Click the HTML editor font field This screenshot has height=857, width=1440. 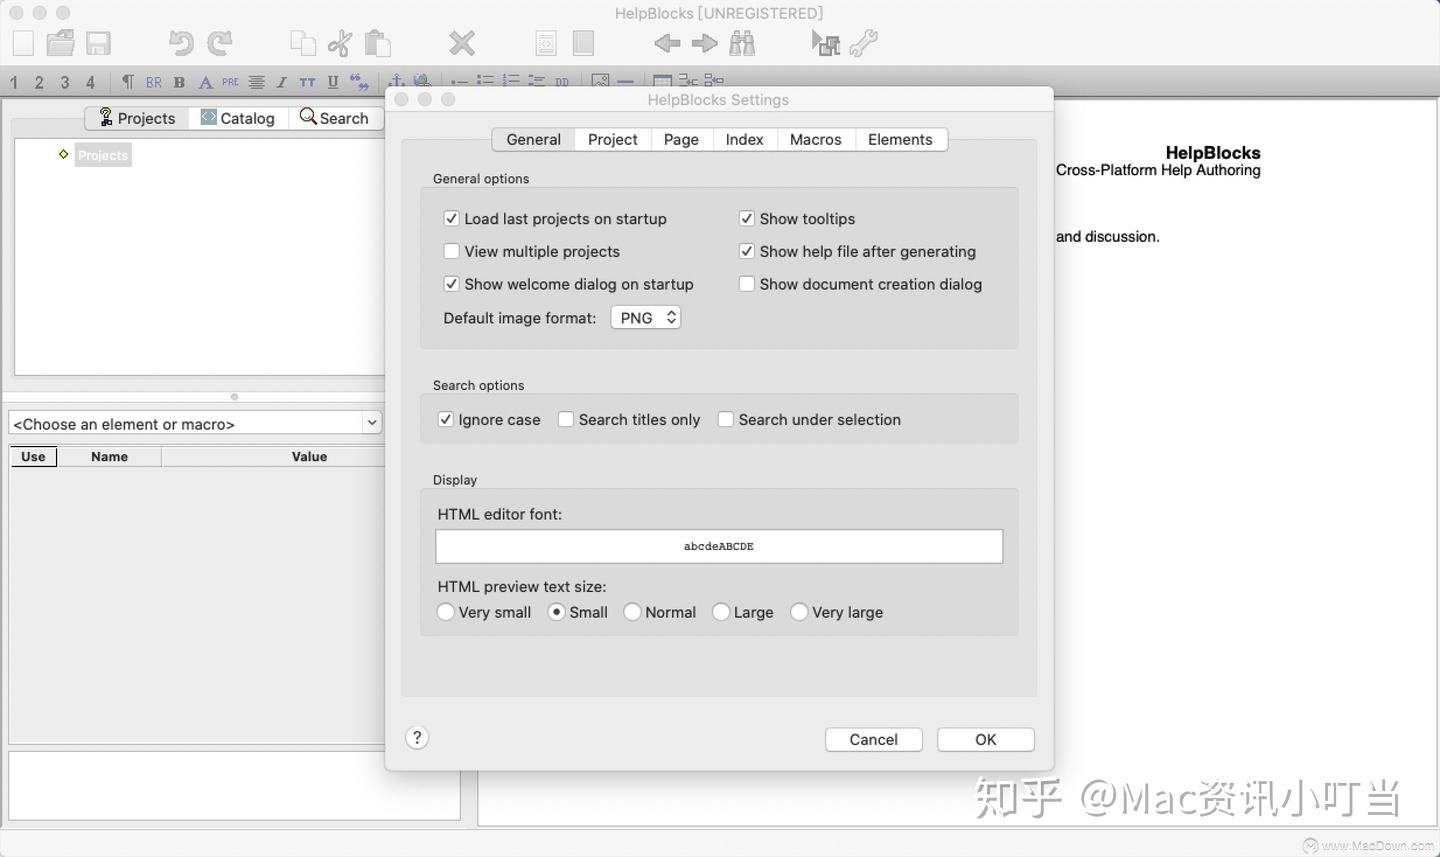click(718, 546)
